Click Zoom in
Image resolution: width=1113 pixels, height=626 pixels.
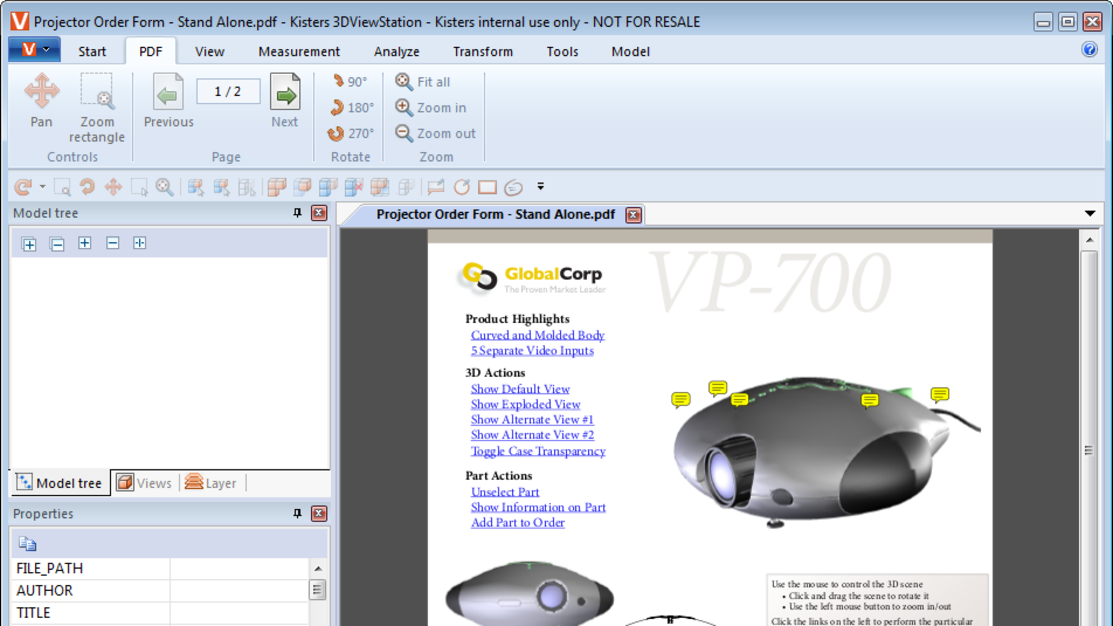[x=431, y=107]
